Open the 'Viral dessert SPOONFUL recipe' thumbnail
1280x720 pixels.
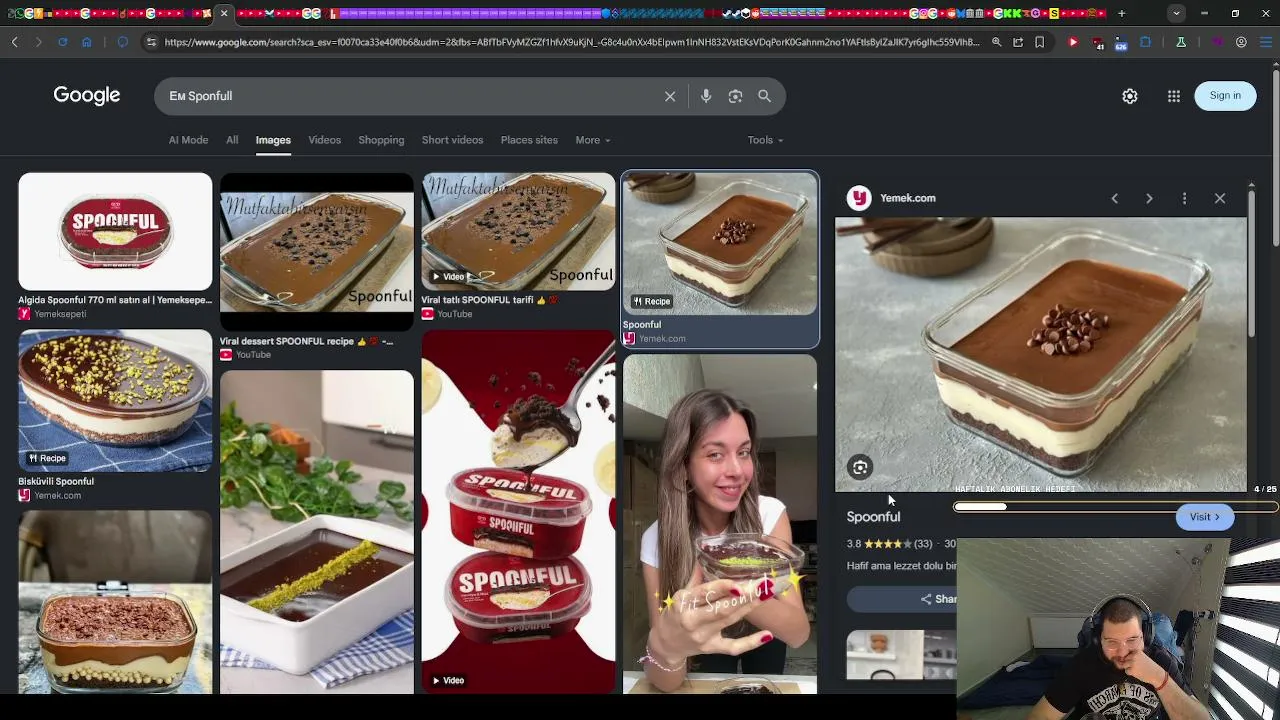point(316,252)
